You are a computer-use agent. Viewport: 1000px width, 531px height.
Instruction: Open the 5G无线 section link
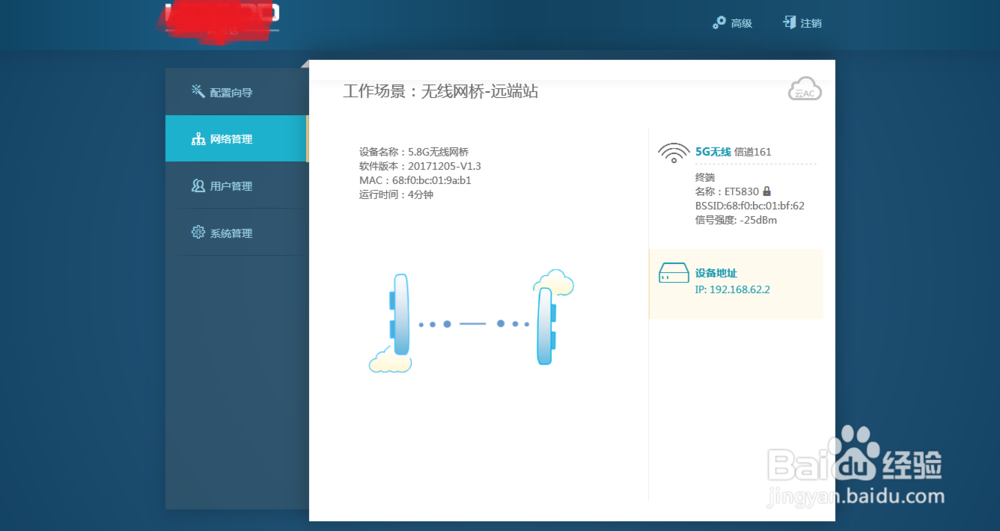713,152
